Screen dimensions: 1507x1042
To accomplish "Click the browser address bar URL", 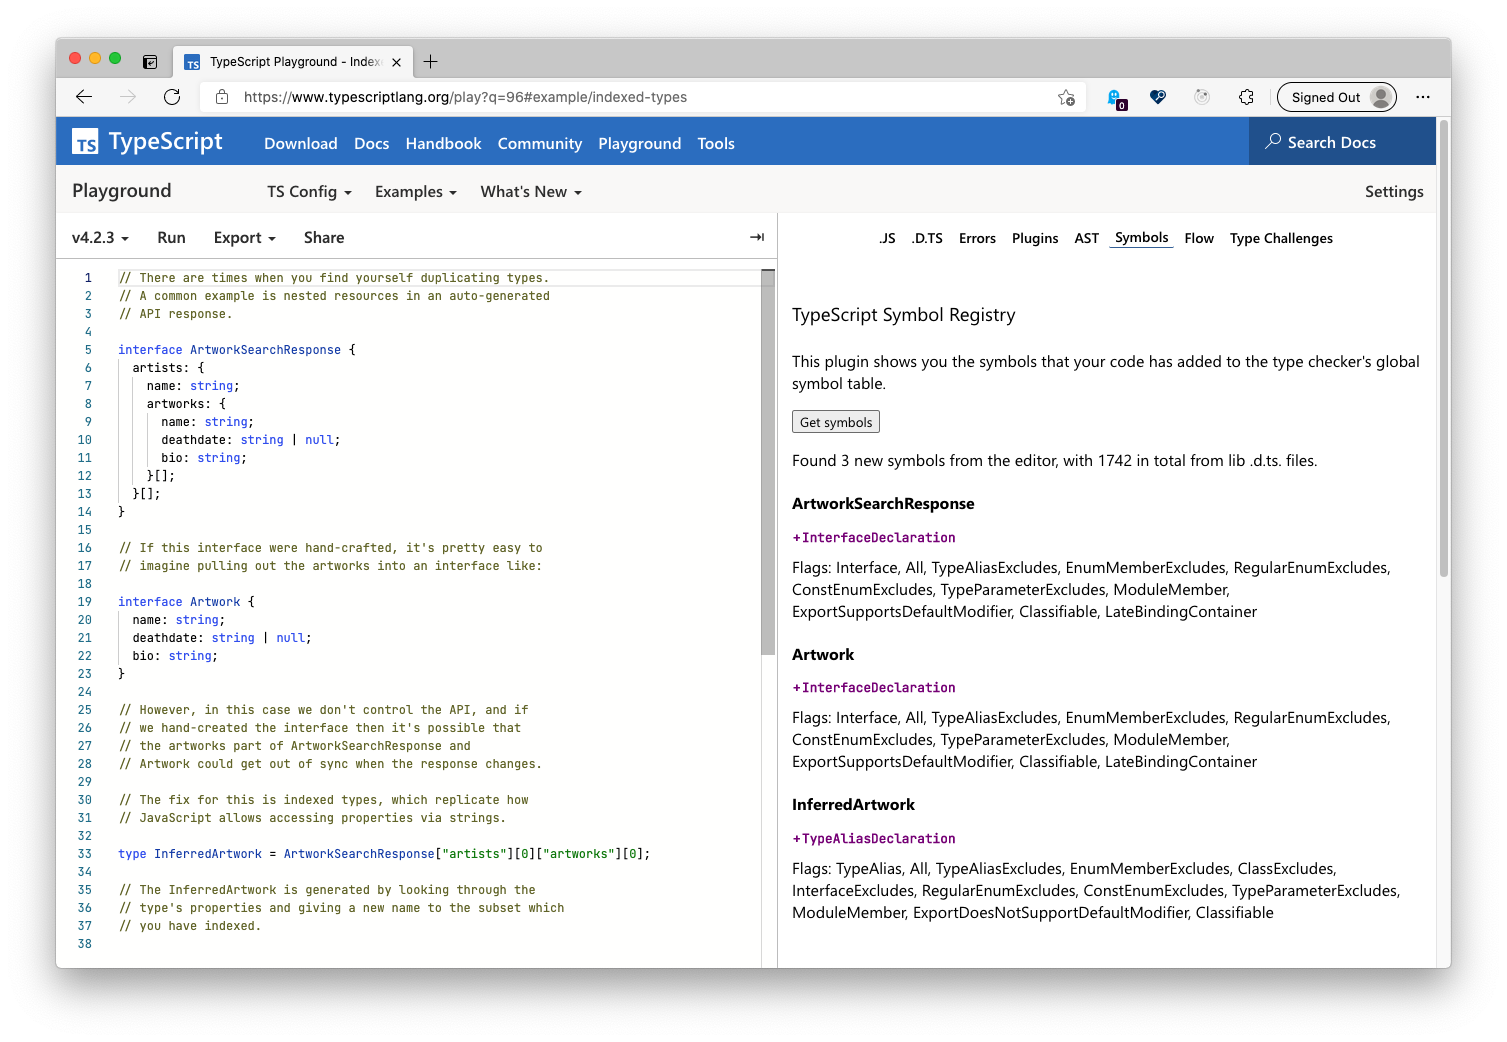I will (465, 97).
